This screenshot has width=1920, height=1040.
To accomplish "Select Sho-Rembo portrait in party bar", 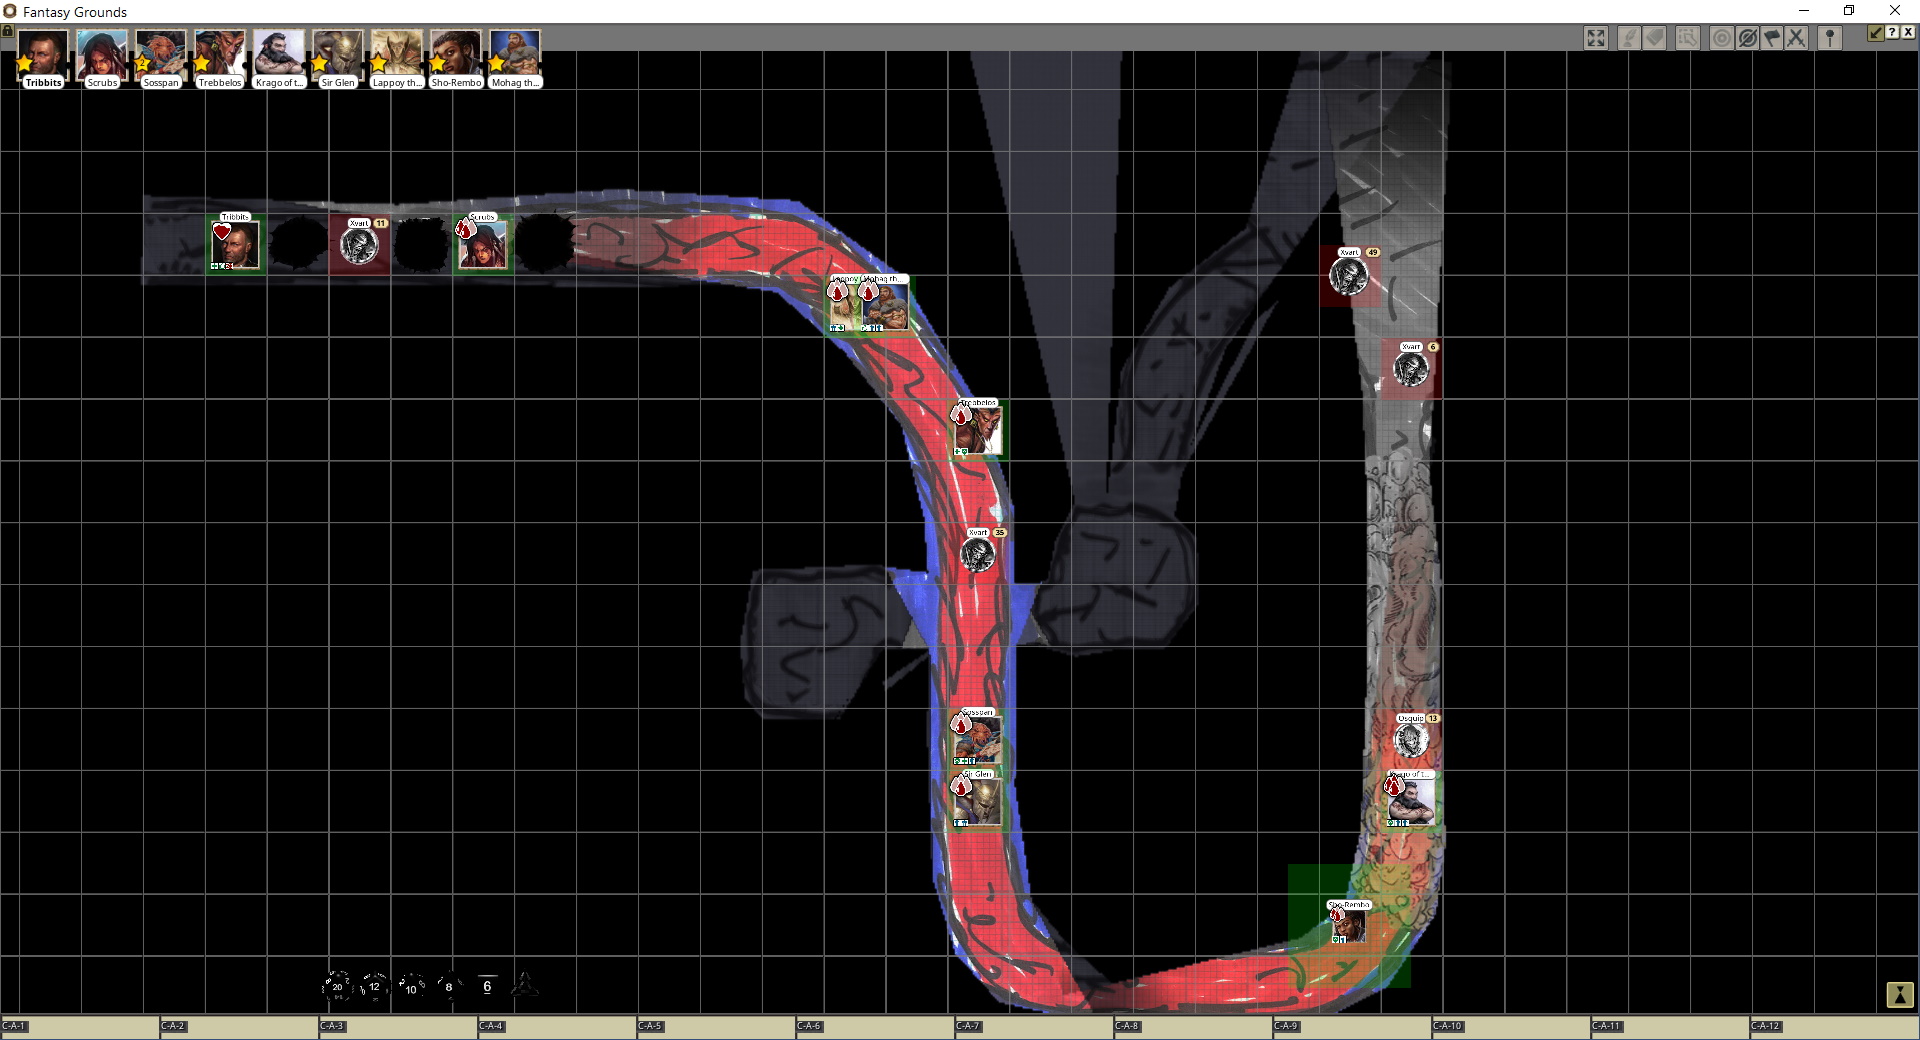I will point(456,58).
